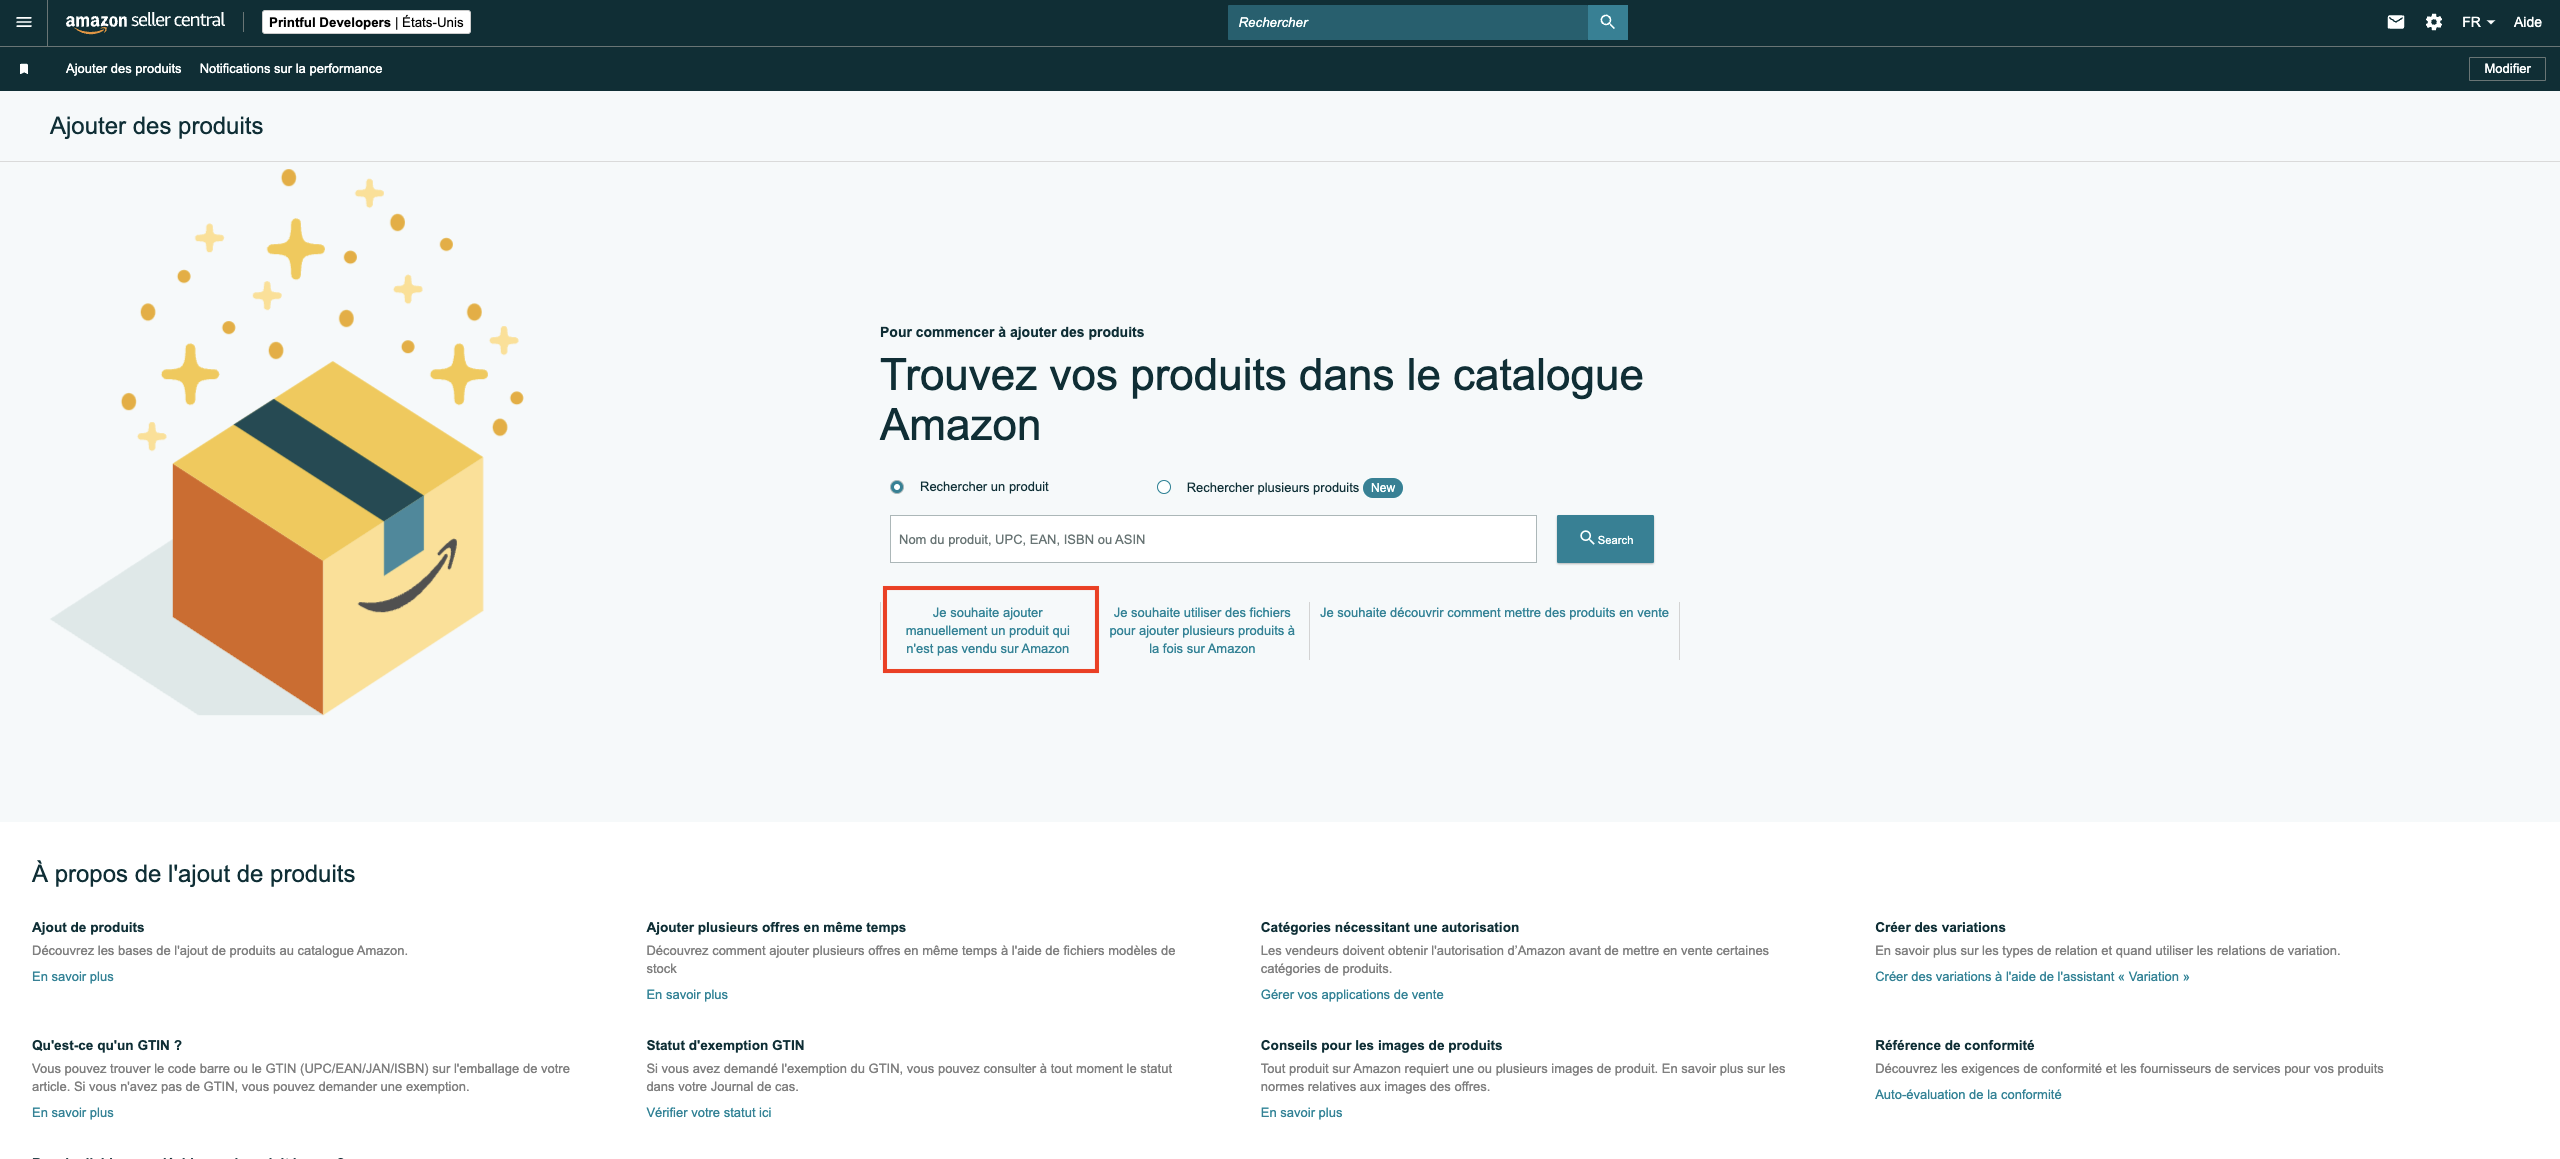Focus the product name, UPC, EAN, ISBN field

[1213, 539]
